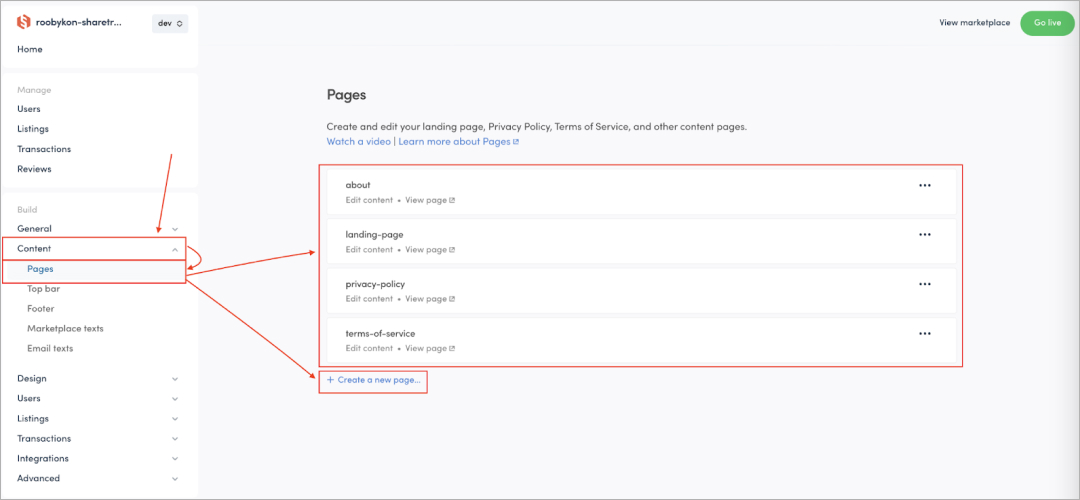Open Users under Manage
The image size is (1080, 500).
coord(29,109)
